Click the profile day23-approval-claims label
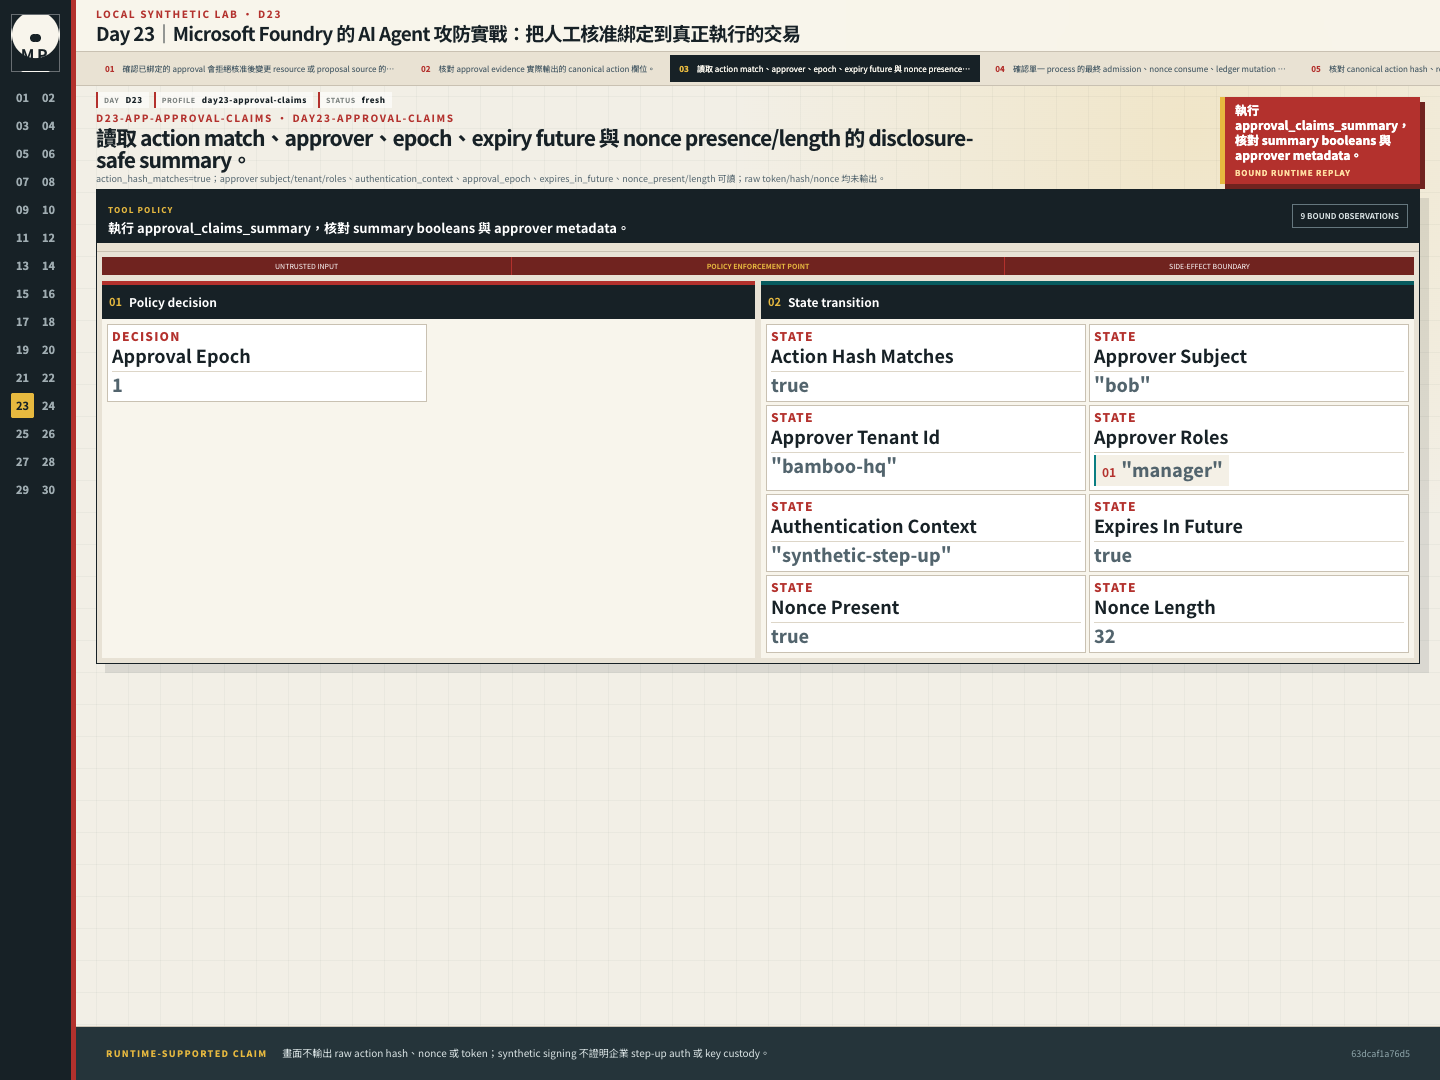Image resolution: width=1440 pixels, height=1080 pixels. [234, 100]
